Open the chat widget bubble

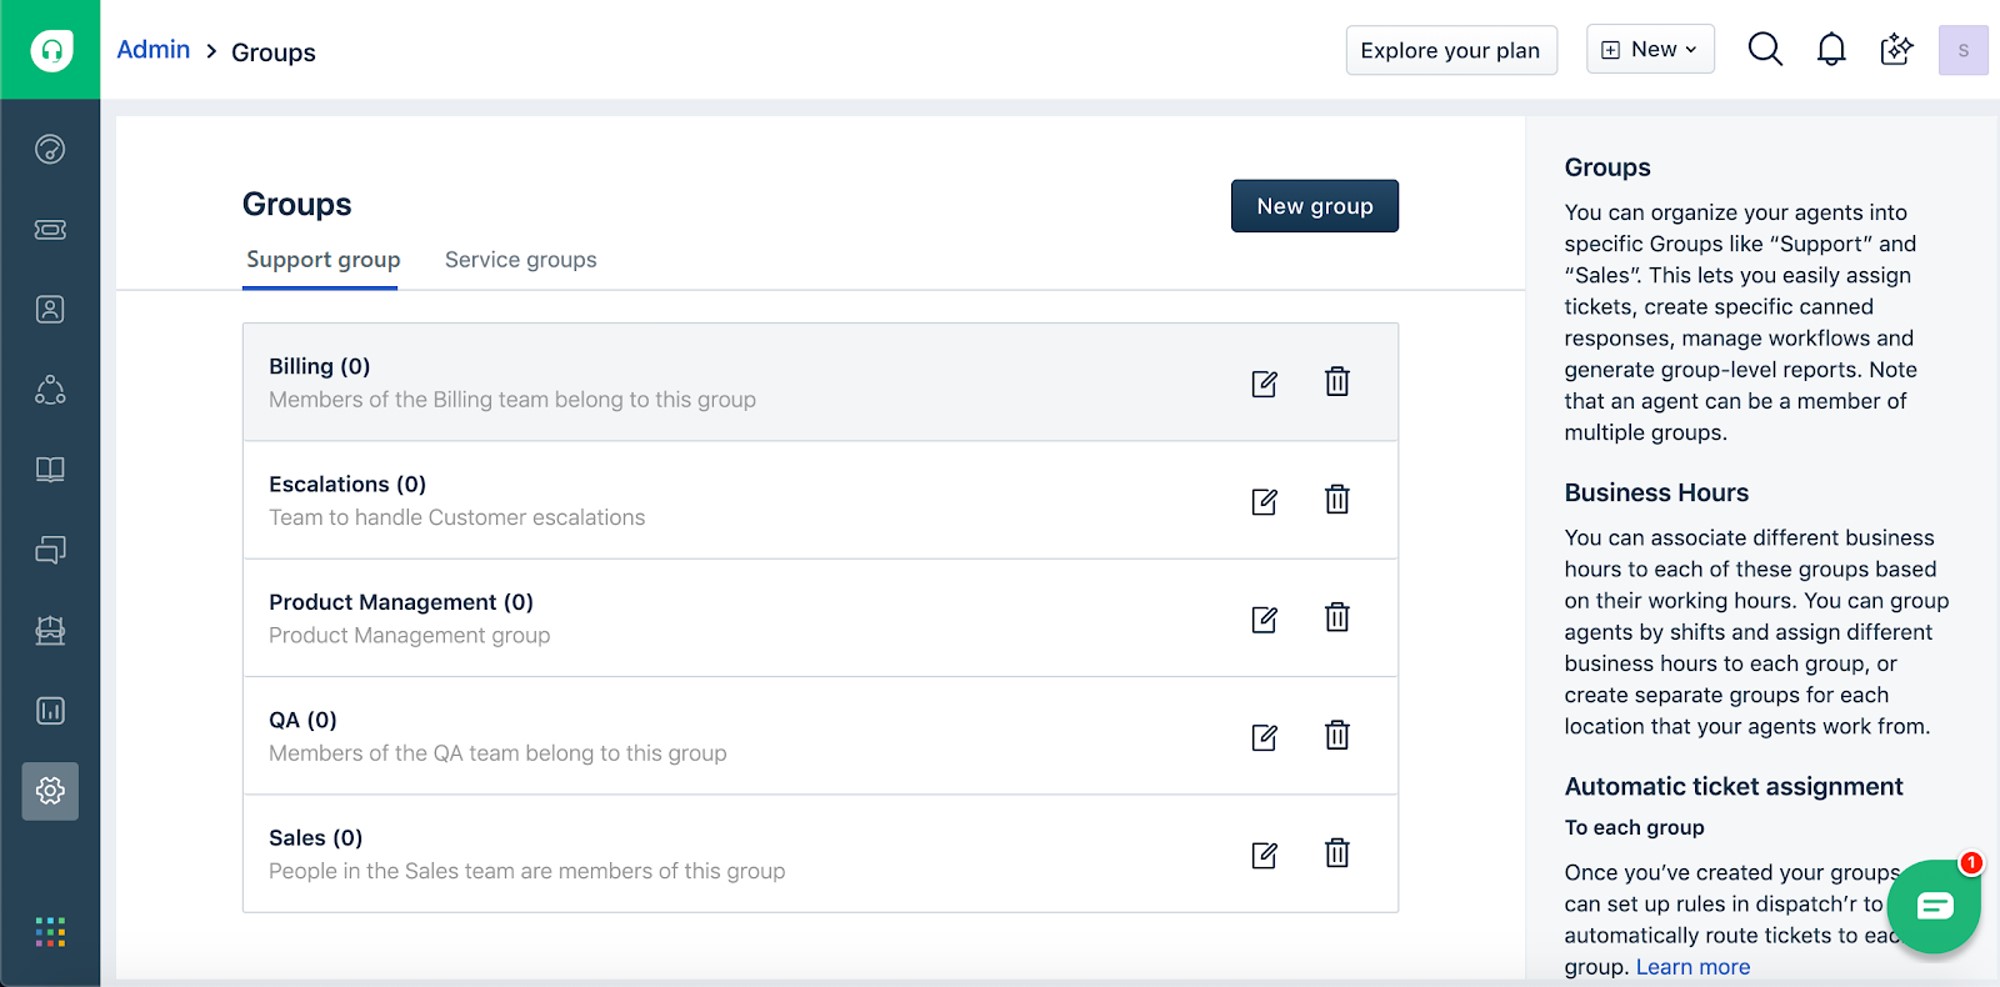point(1934,906)
